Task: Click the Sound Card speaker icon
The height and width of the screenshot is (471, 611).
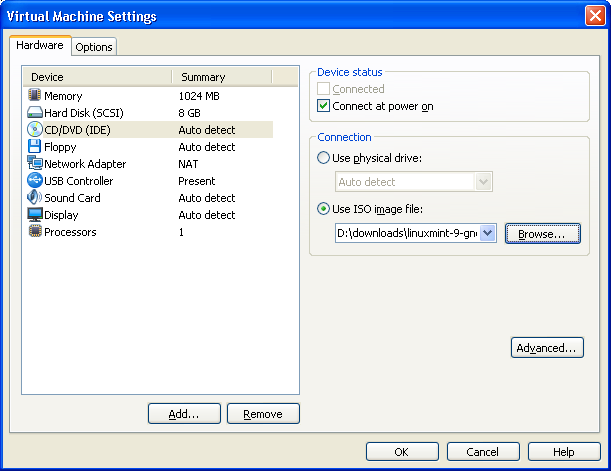Action: click(x=35, y=197)
